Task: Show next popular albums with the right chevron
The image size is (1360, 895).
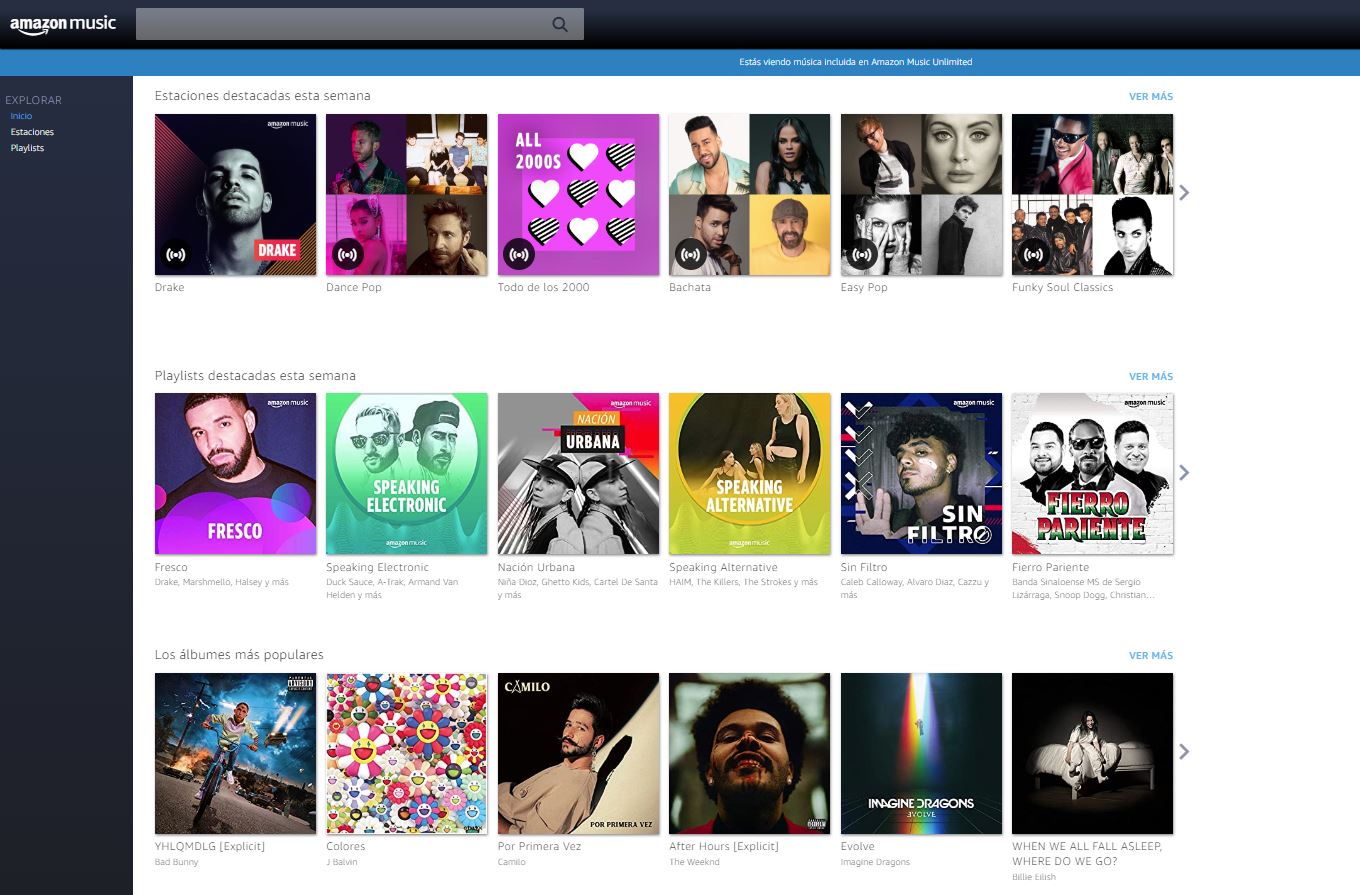Action: pos(1185,752)
